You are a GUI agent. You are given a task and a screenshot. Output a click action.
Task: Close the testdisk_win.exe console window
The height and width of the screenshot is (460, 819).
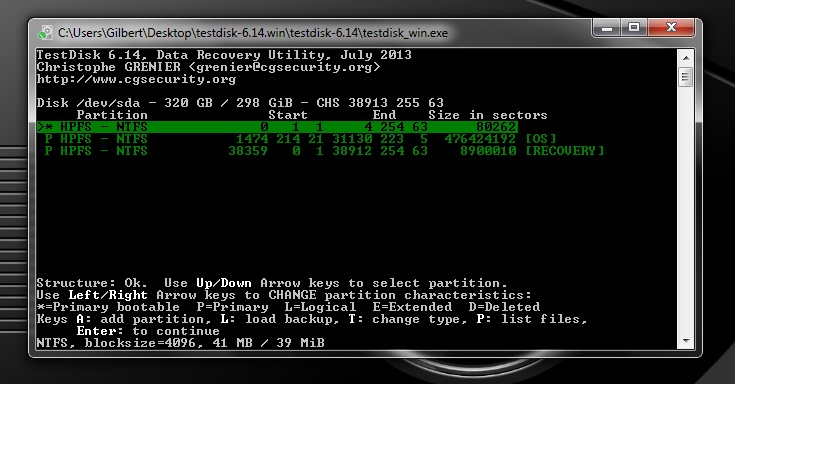671,28
